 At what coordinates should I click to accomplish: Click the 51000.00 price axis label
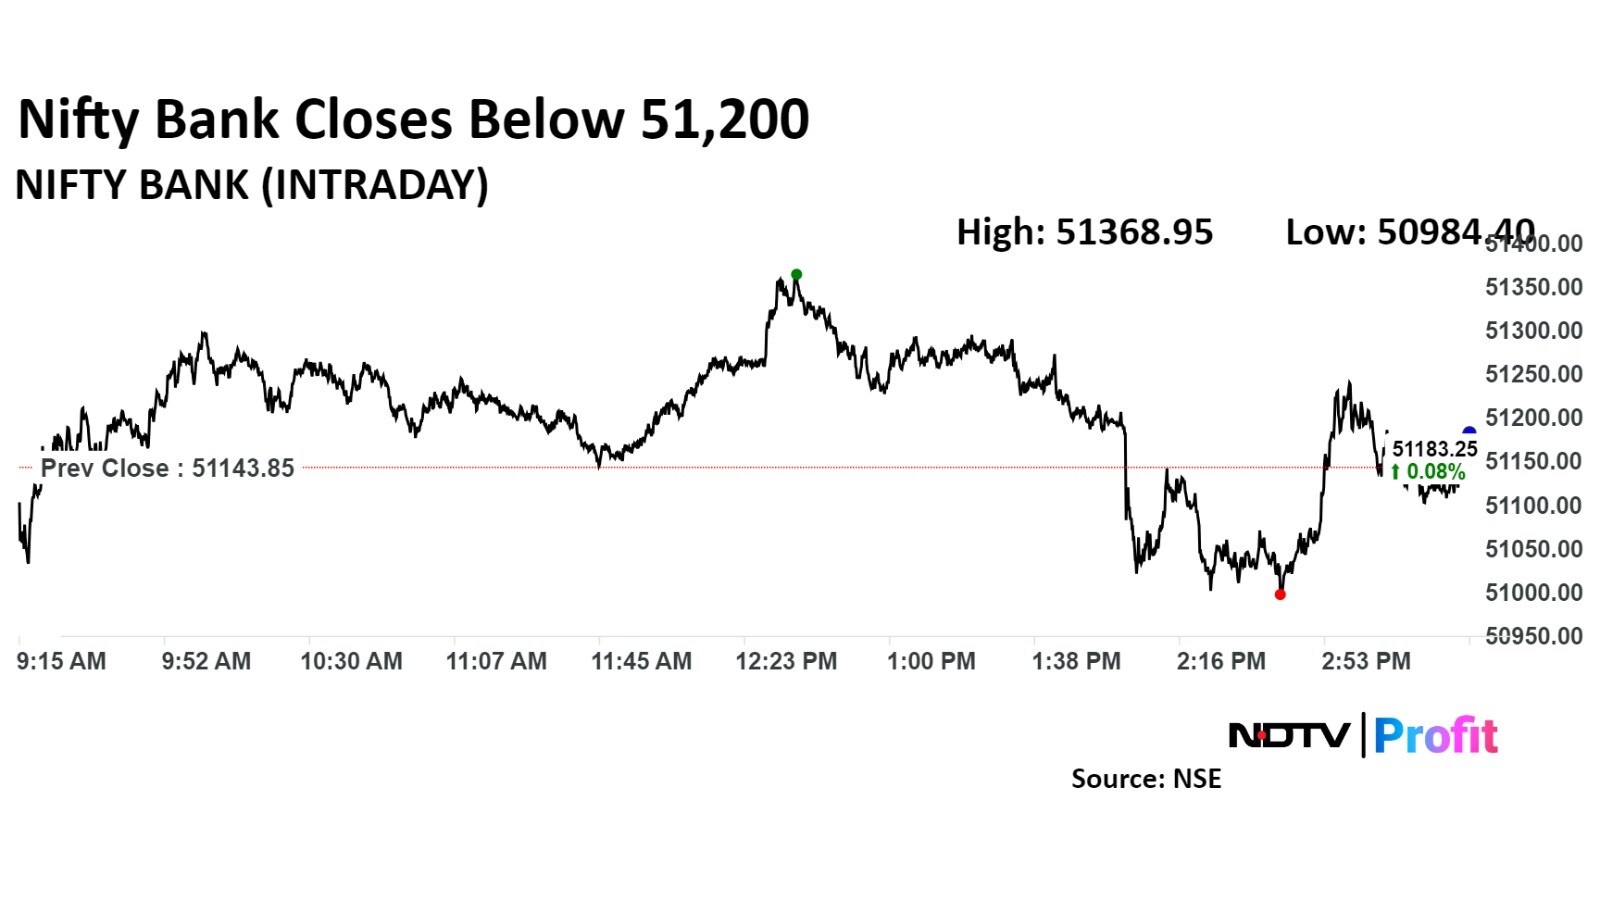click(x=1533, y=593)
